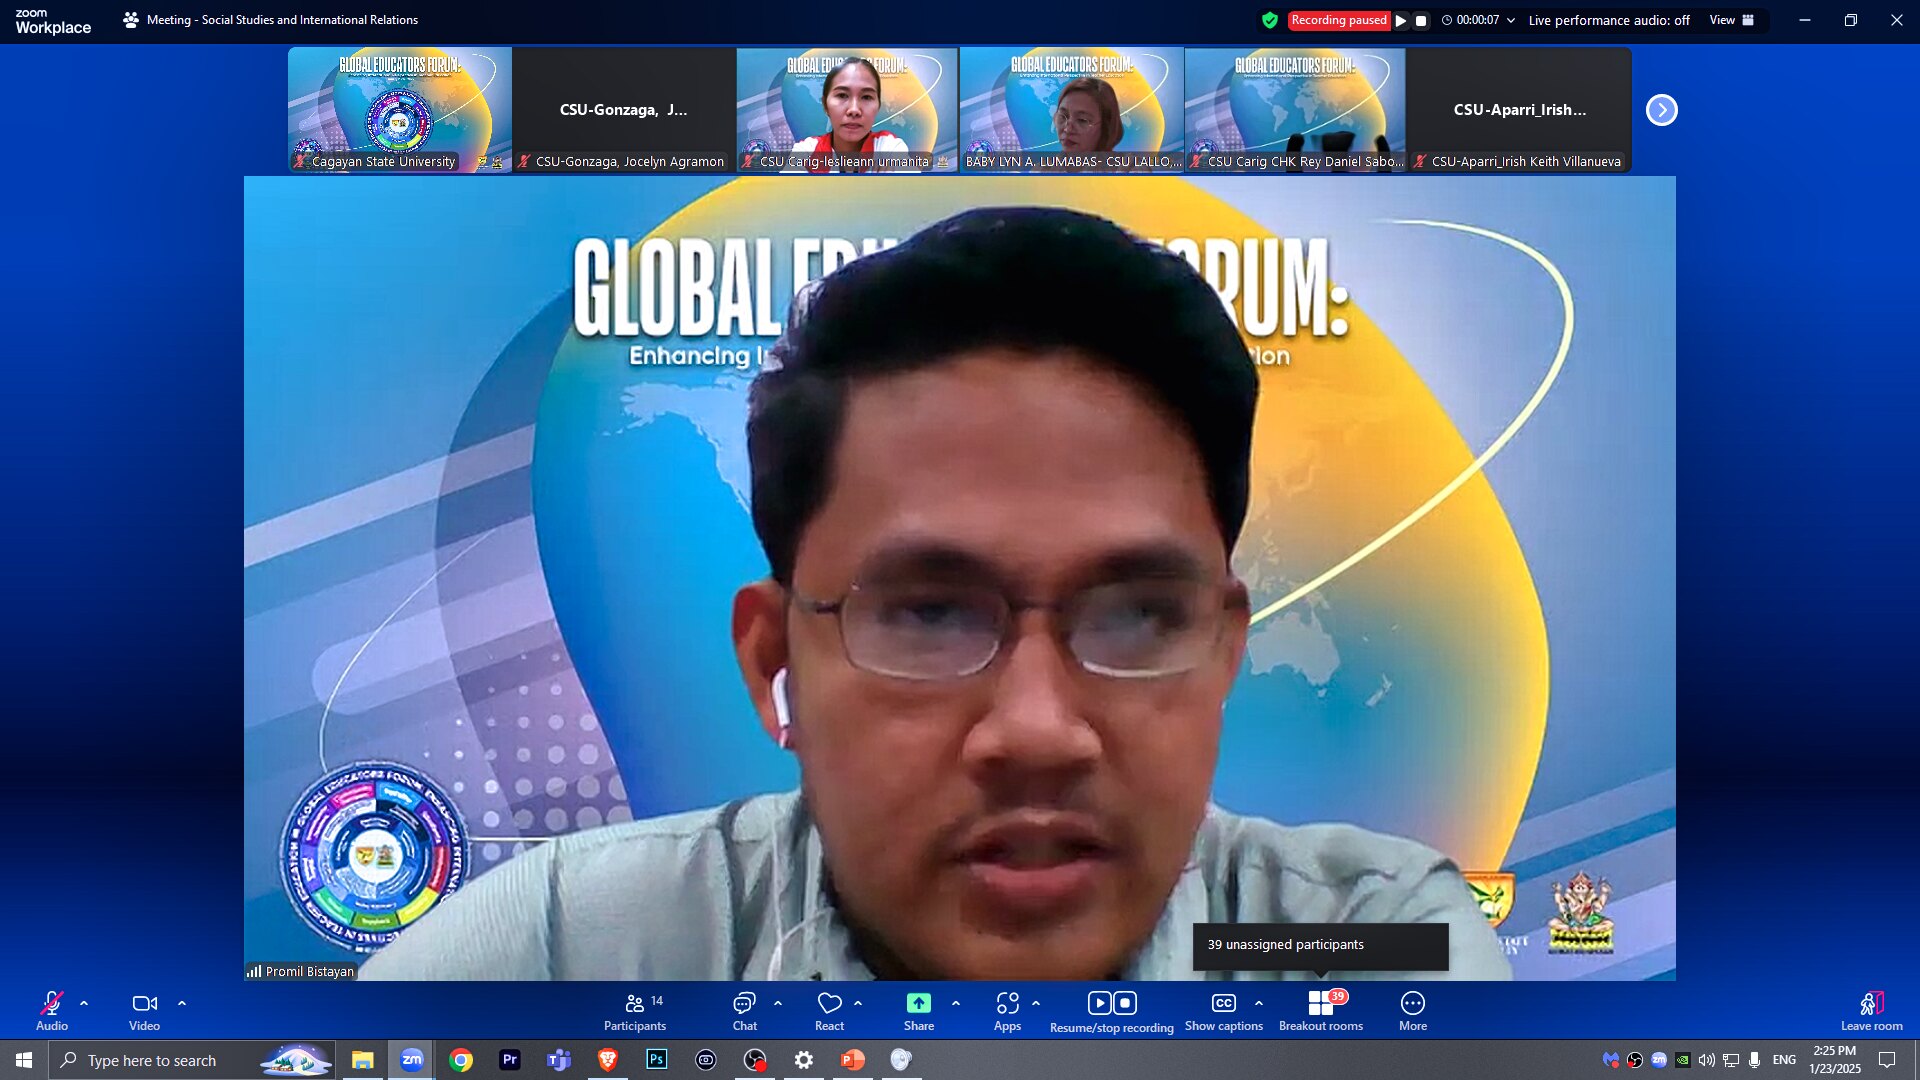Select BABY LYN A. LUMABAS video tile
The height and width of the screenshot is (1080, 1920).
pyautogui.click(x=1072, y=110)
